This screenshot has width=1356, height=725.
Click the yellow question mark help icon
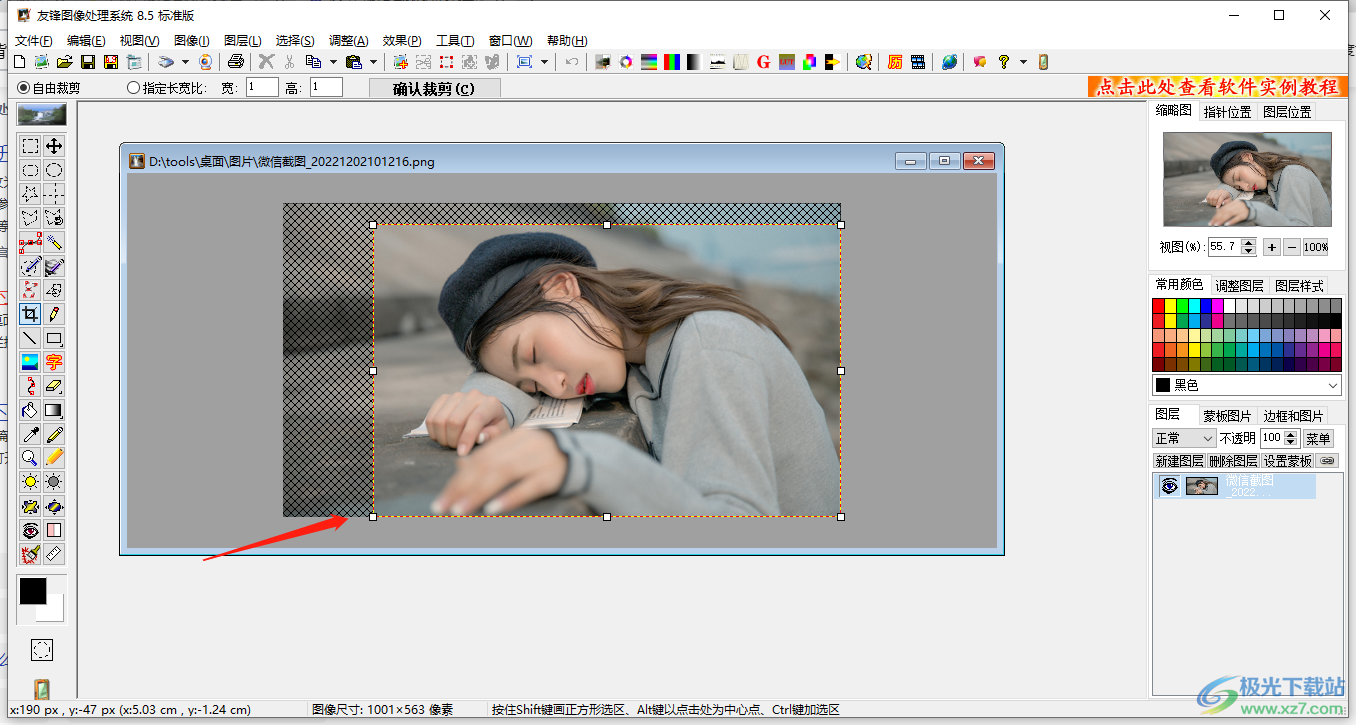[x=1004, y=62]
